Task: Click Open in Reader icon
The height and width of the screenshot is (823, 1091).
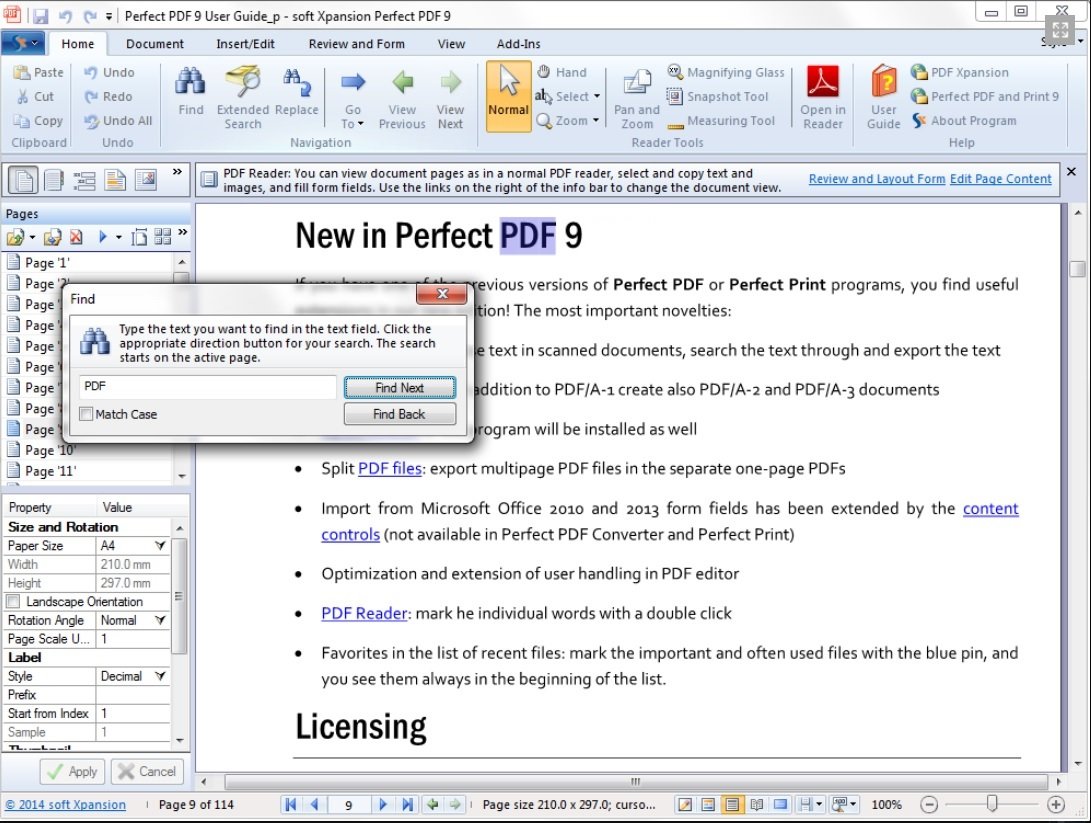Action: (823, 84)
